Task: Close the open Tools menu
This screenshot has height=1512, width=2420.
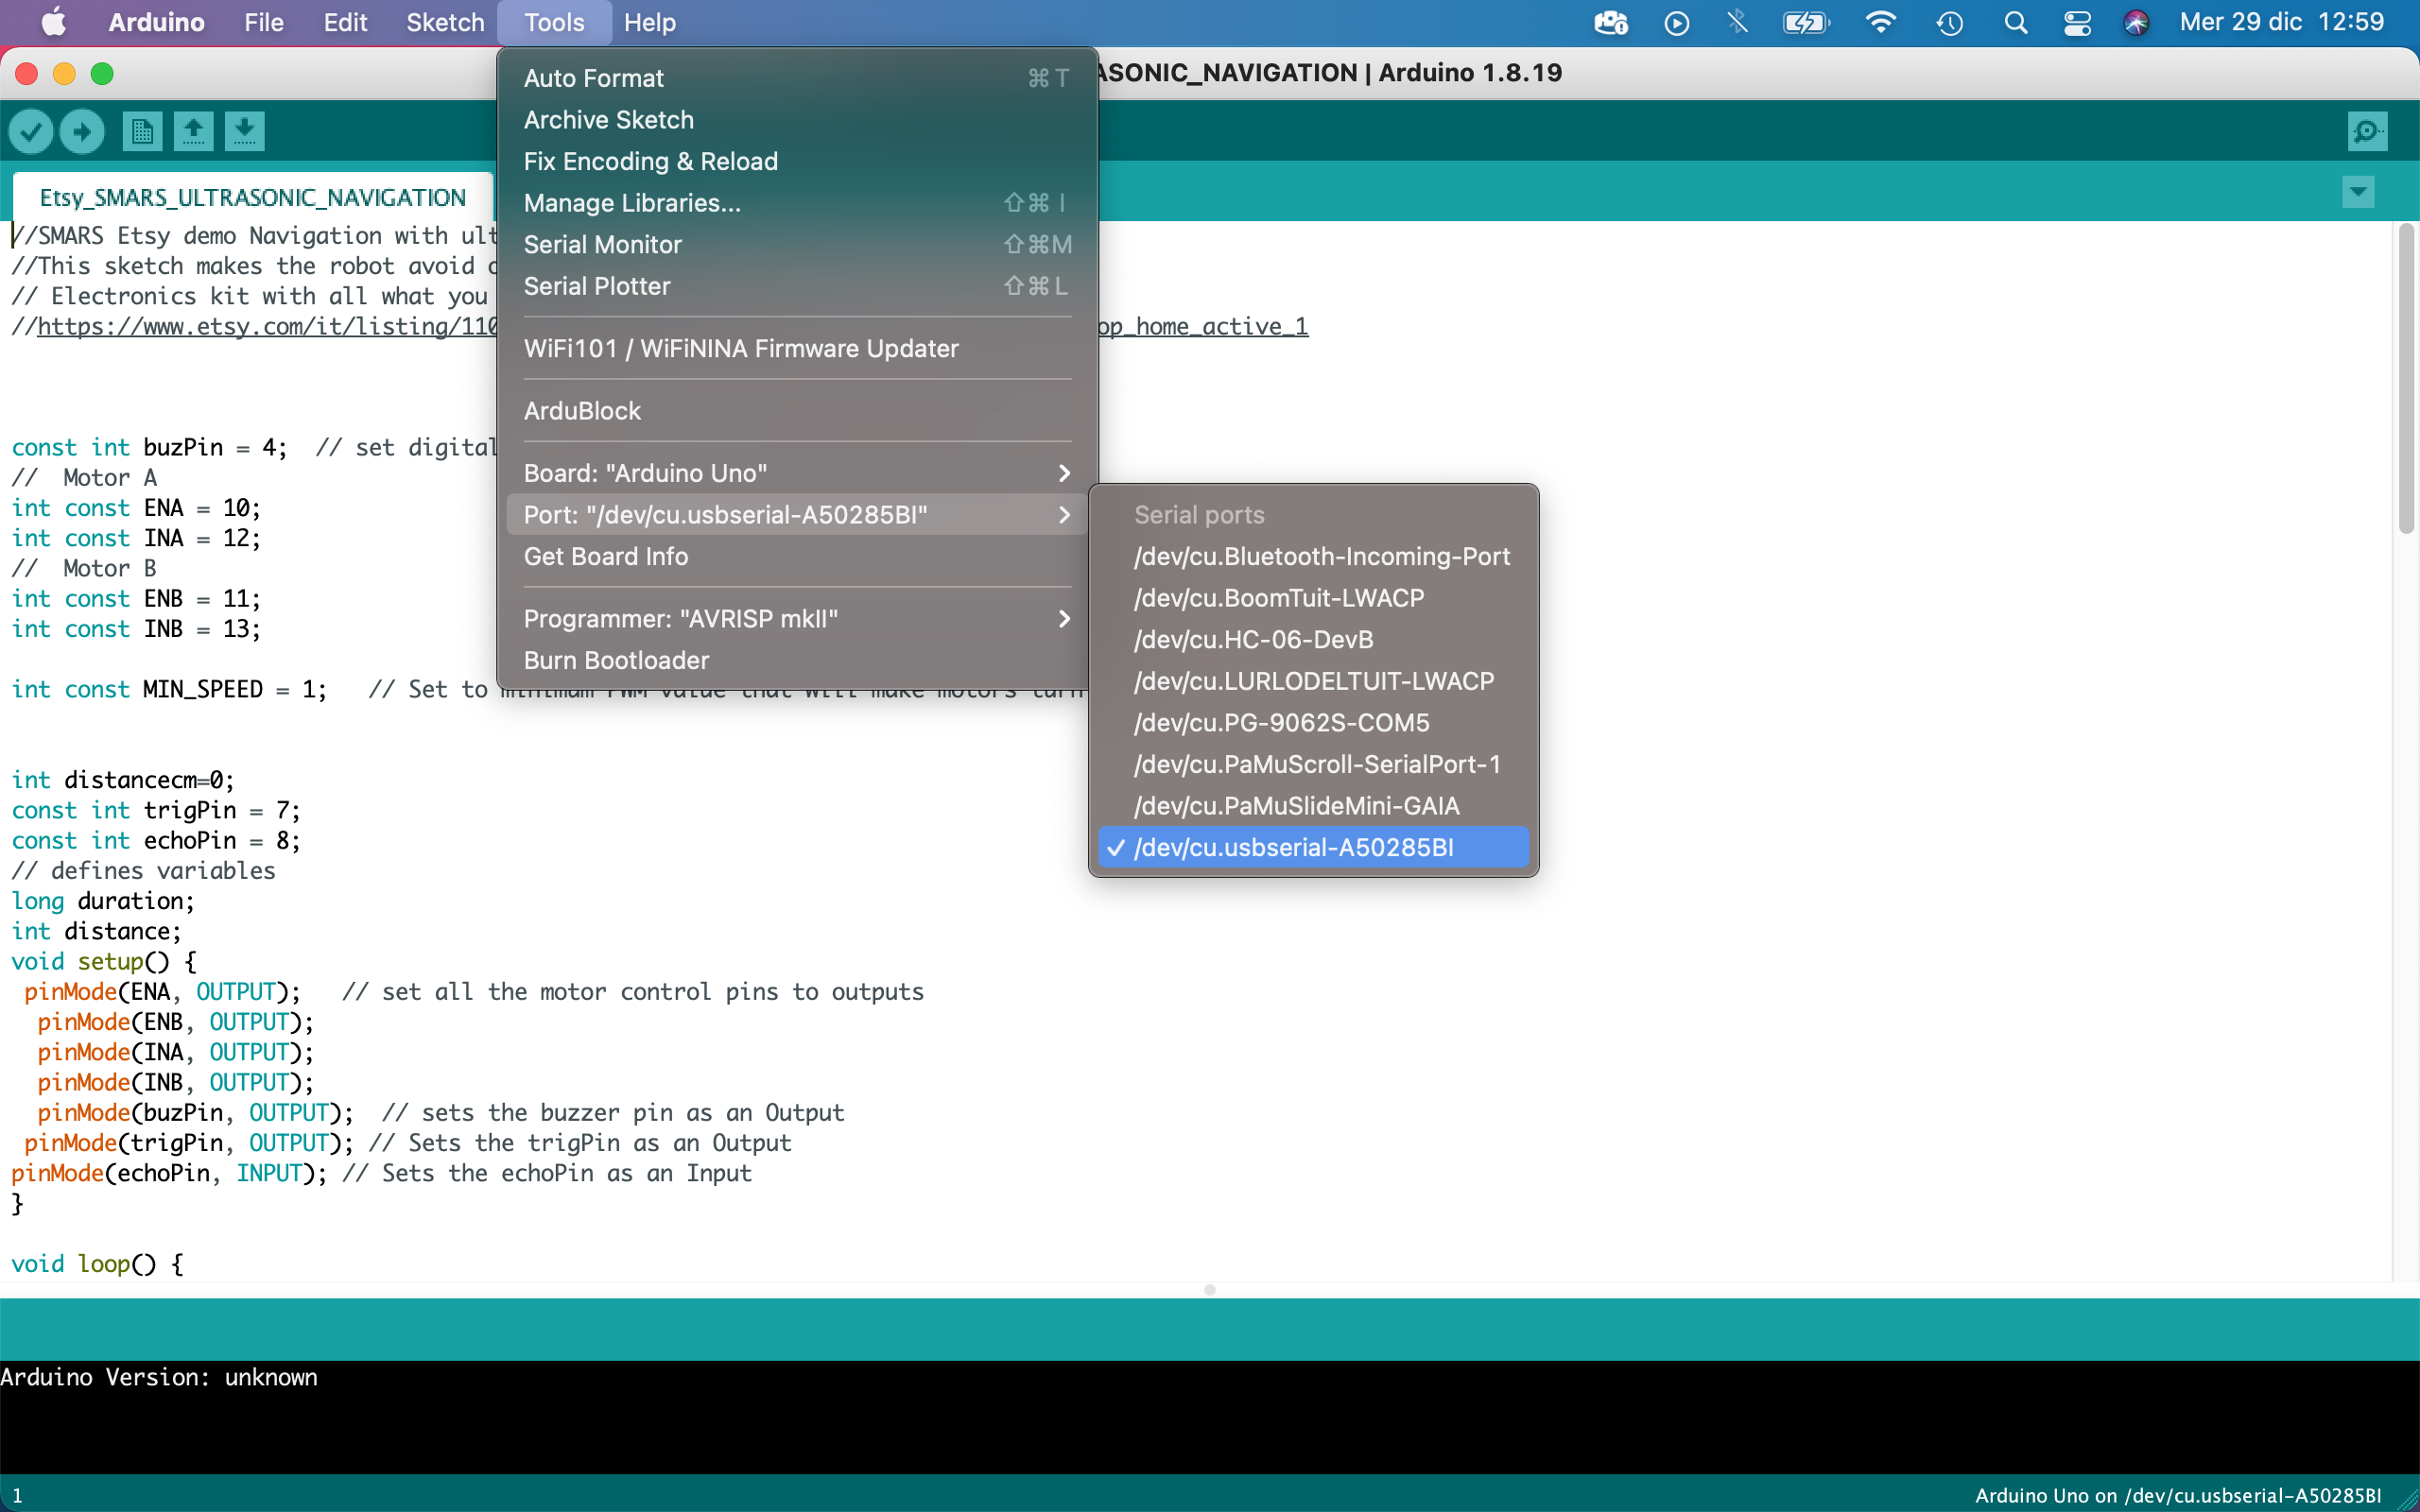Action: click(554, 22)
